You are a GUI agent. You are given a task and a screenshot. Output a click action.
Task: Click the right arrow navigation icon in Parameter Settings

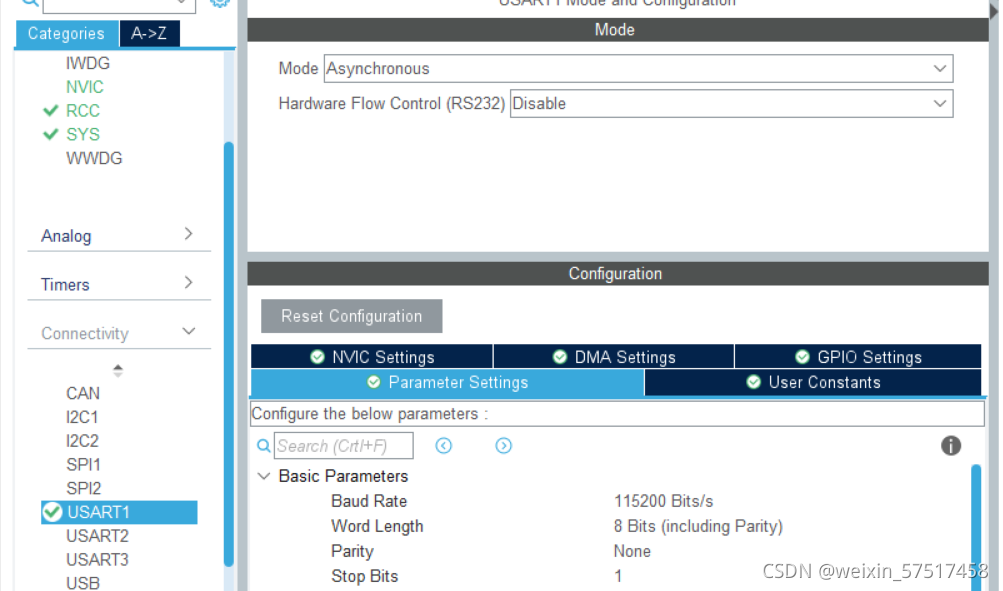pos(503,445)
